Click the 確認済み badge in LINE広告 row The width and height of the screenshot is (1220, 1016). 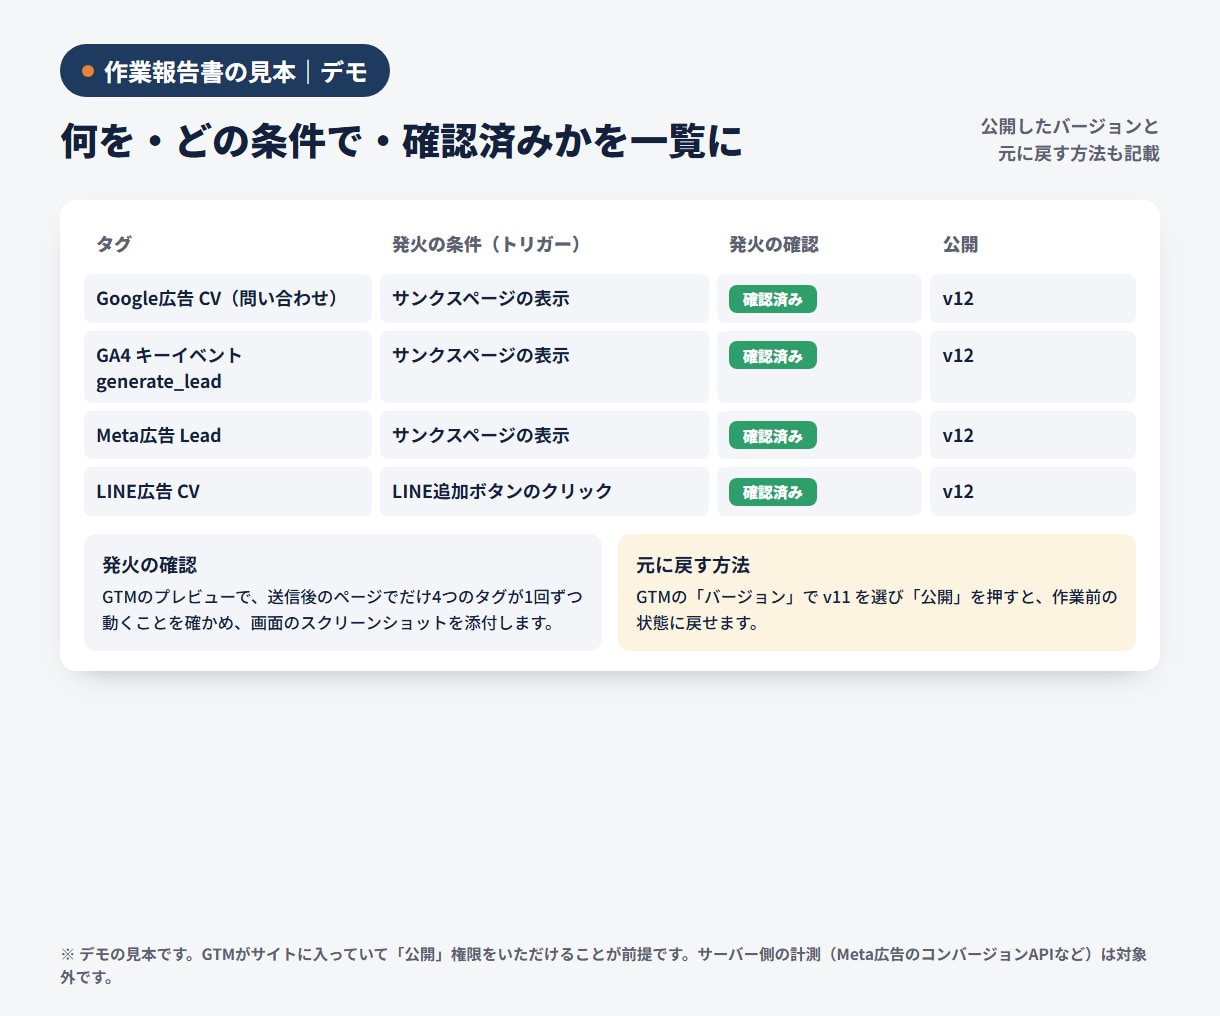[x=773, y=492]
